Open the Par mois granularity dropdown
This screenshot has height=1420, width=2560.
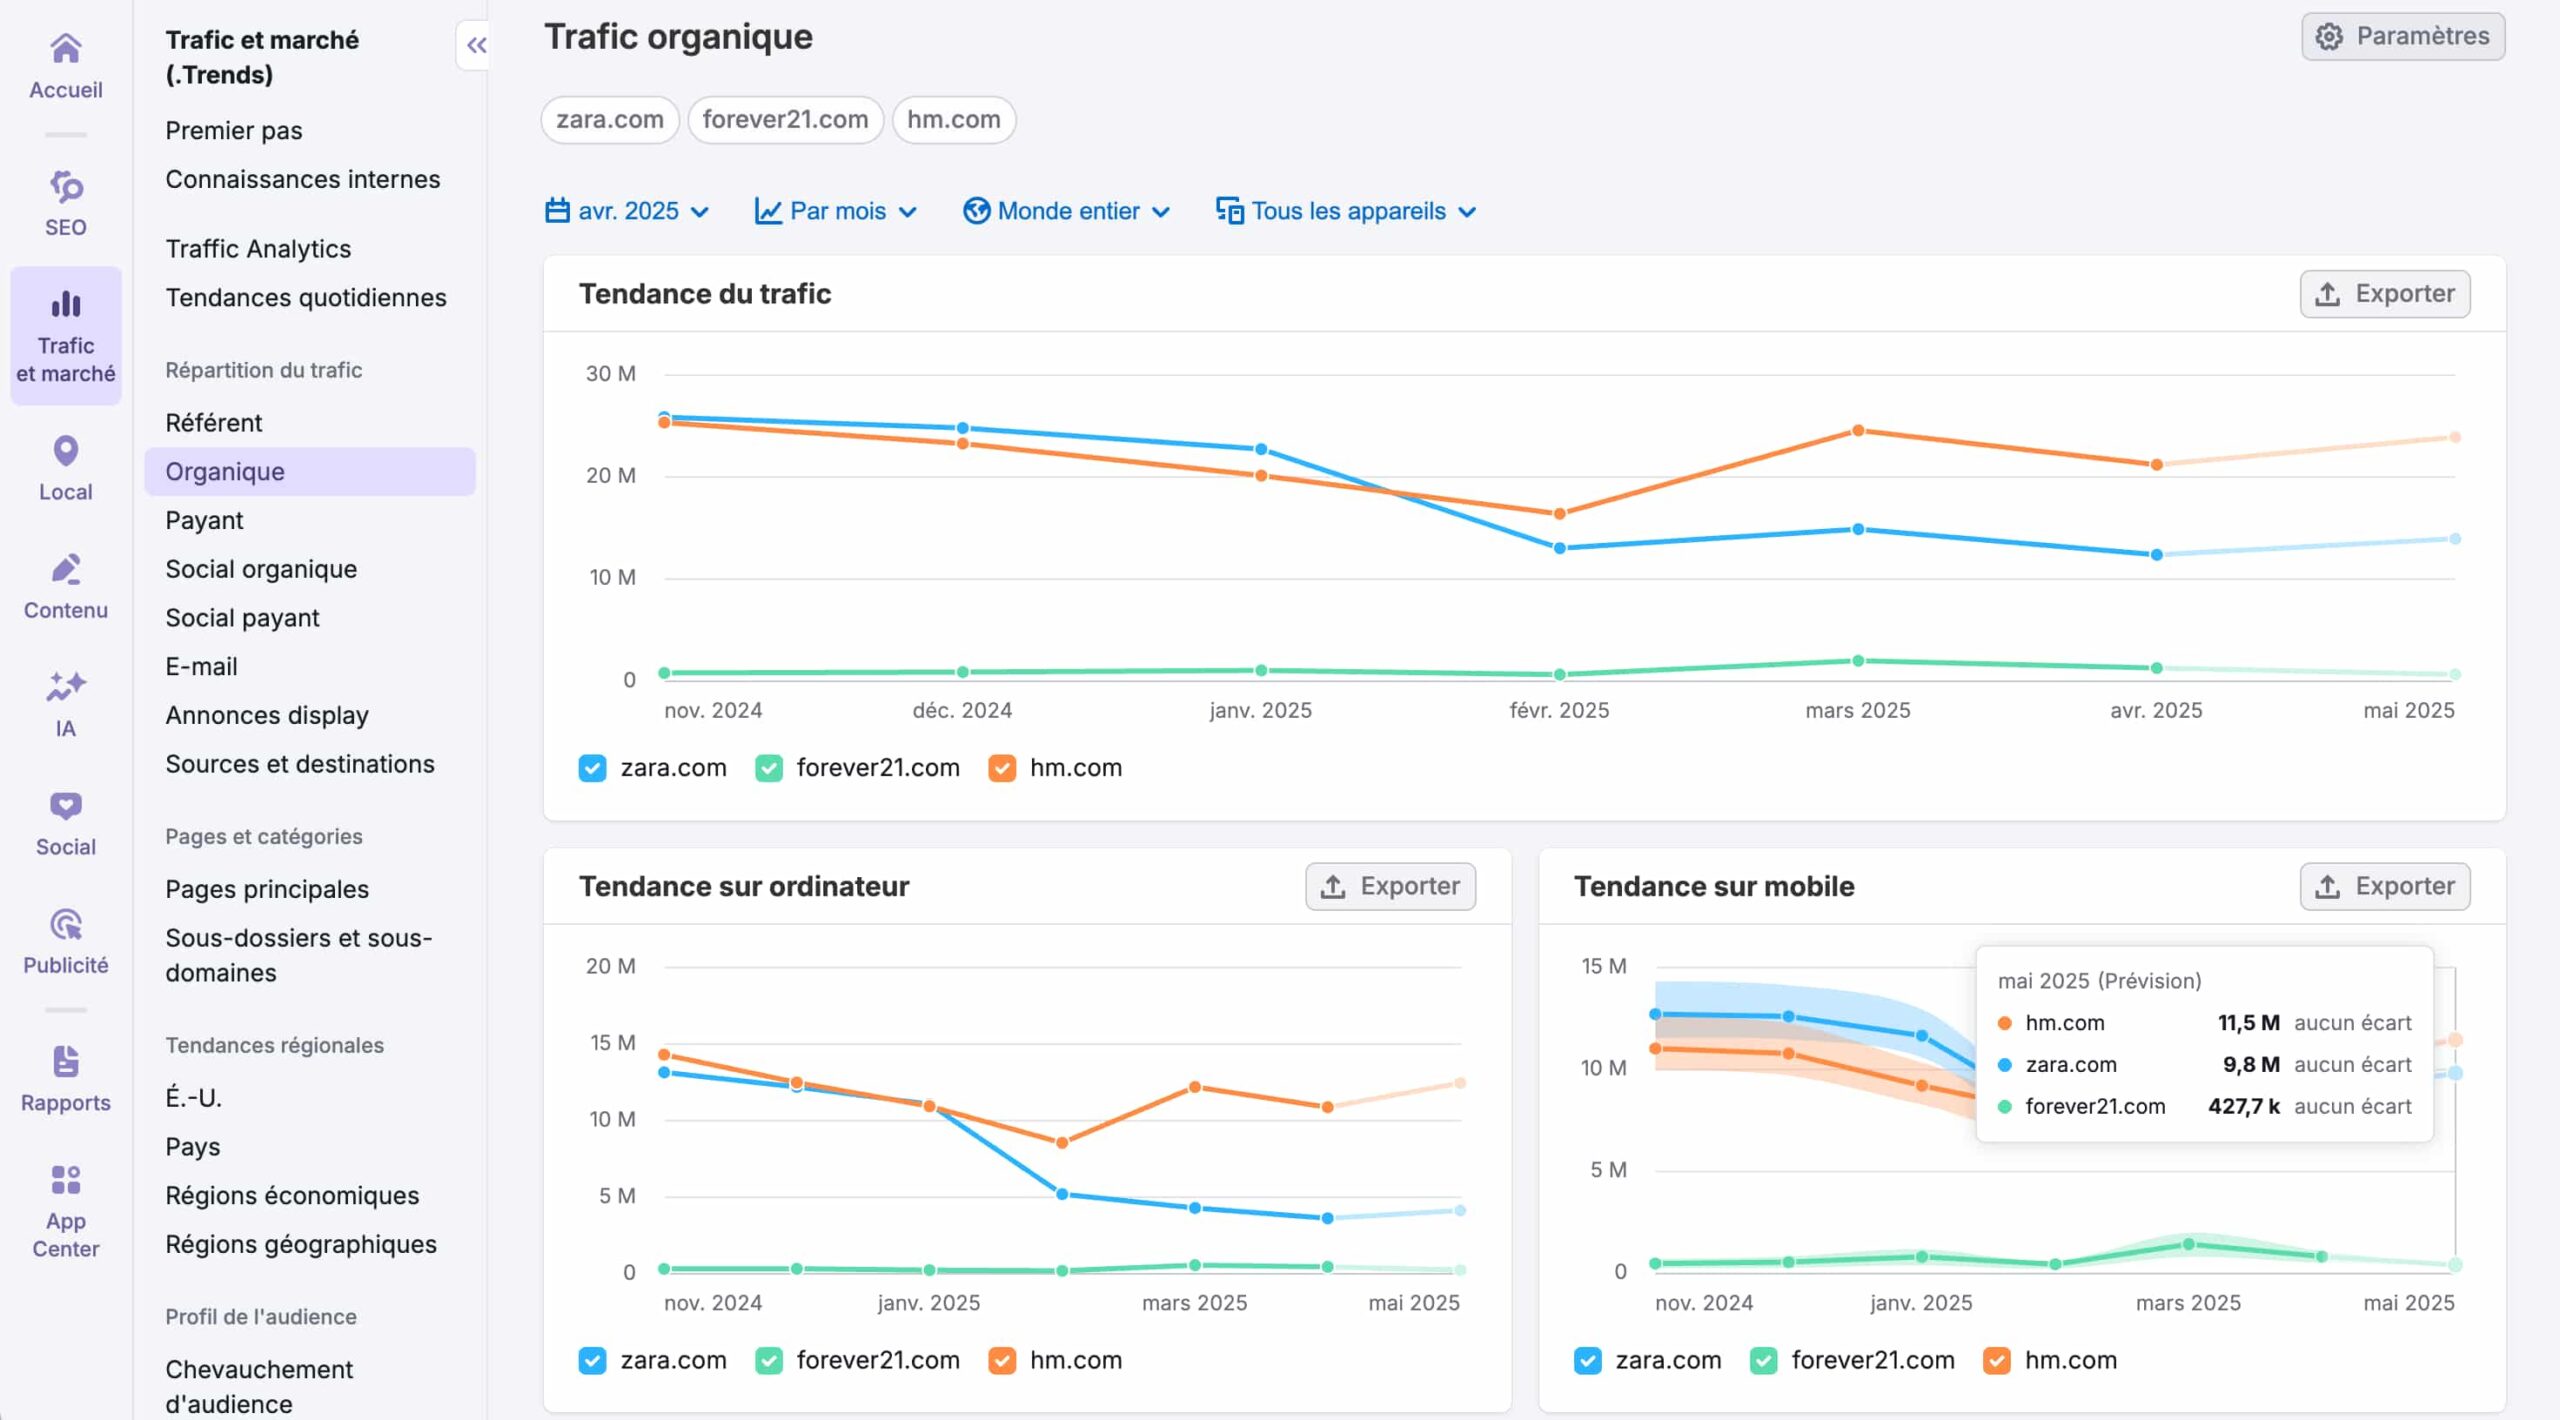836,211
